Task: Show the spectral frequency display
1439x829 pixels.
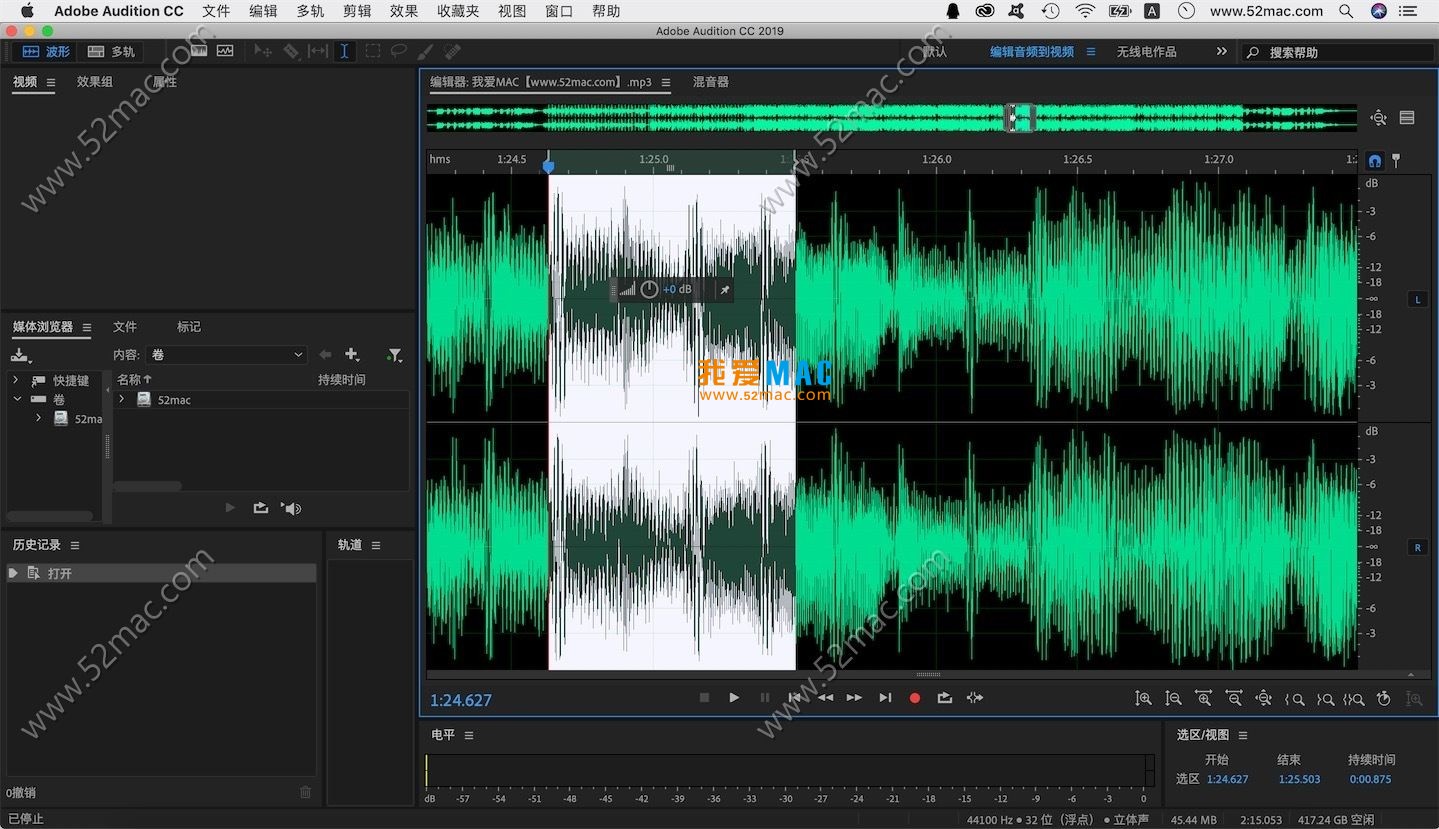Action: (199, 51)
